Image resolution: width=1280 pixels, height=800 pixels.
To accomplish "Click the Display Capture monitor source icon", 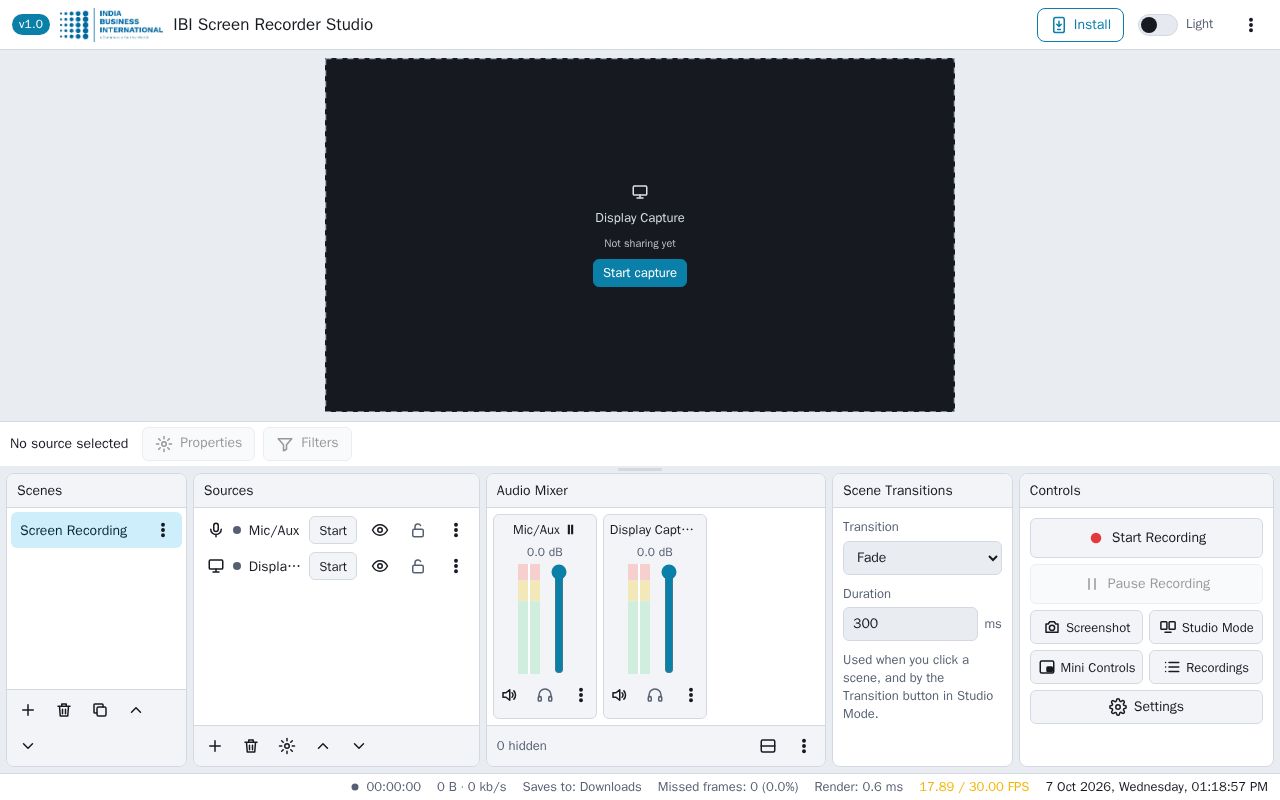I will click(x=216, y=566).
